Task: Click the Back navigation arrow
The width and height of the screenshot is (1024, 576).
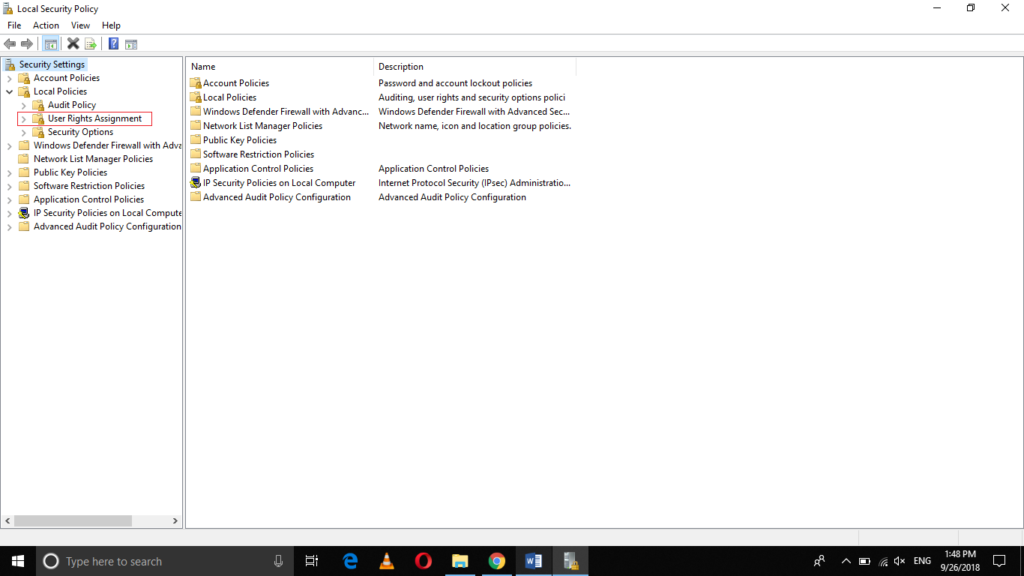Action: coord(9,43)
